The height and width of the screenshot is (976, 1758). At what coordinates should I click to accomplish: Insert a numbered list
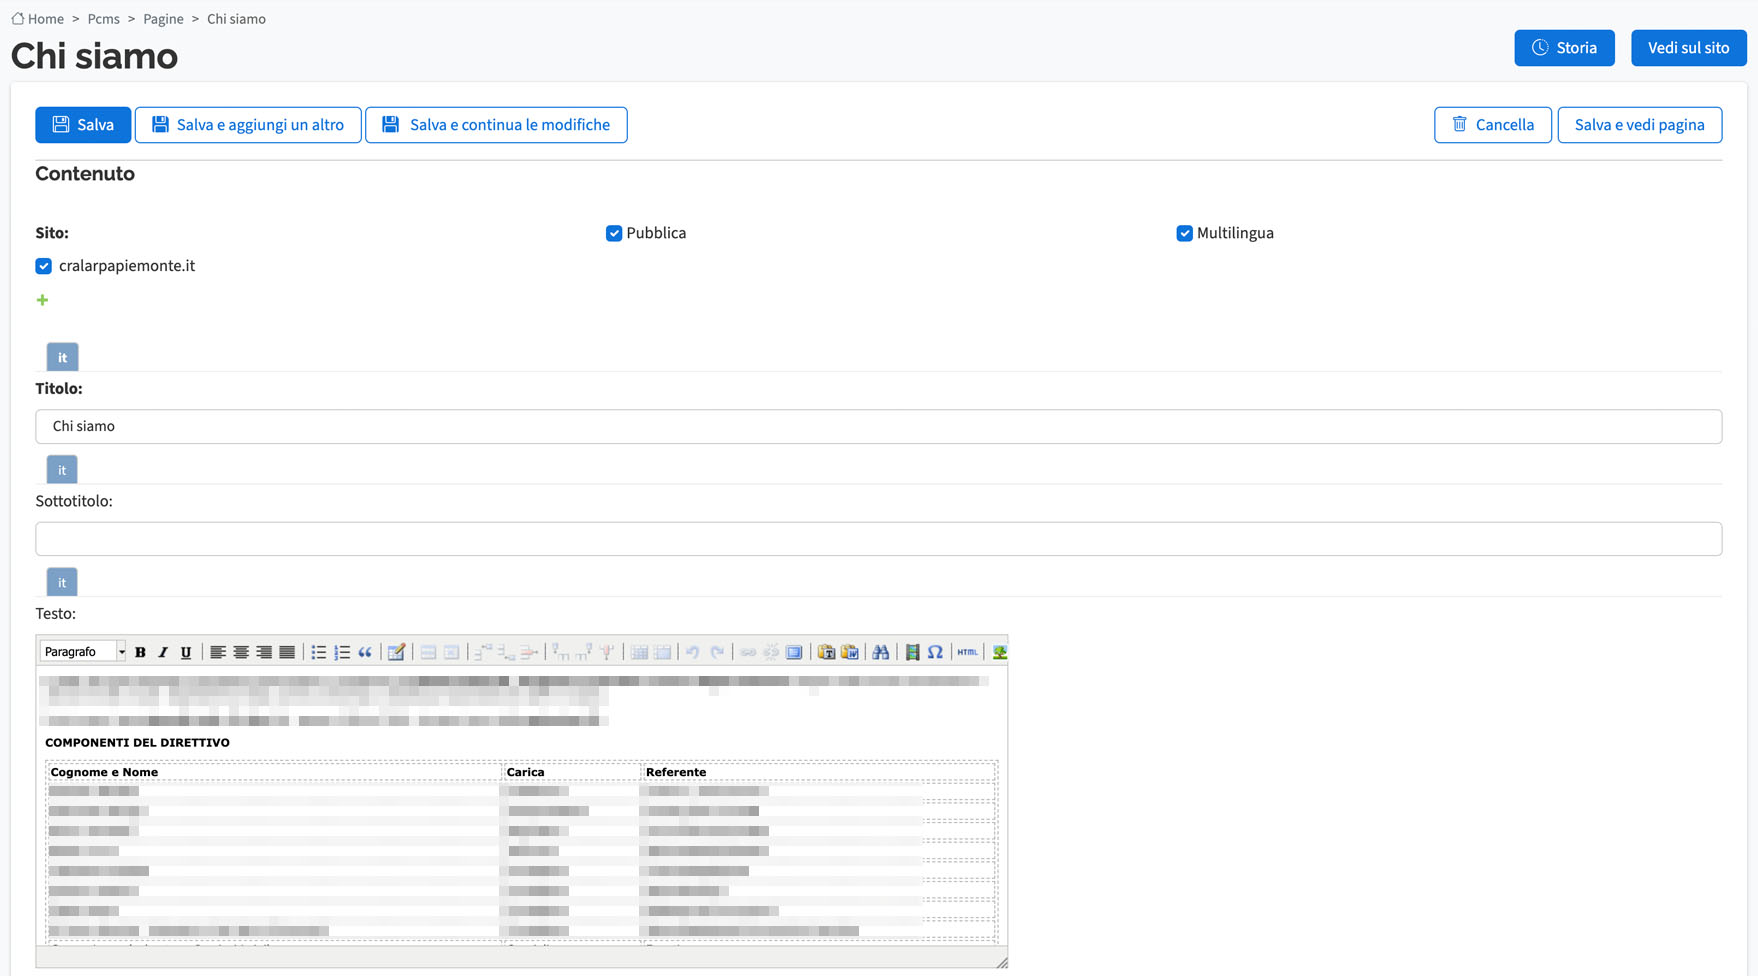pyautogui.click(x=342, y=652)
